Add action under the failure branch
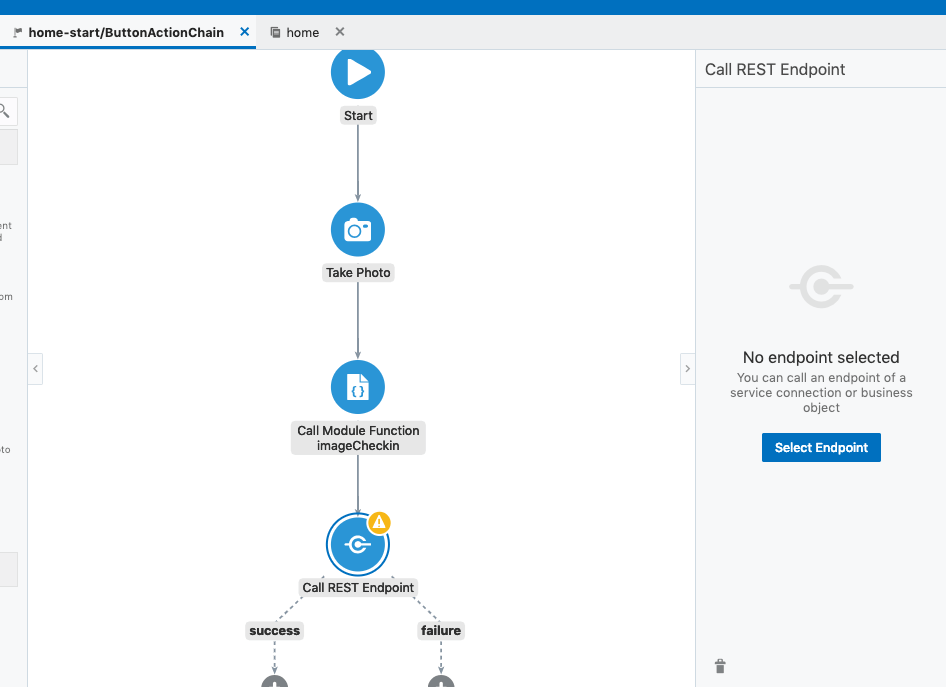 pos(441,682)
